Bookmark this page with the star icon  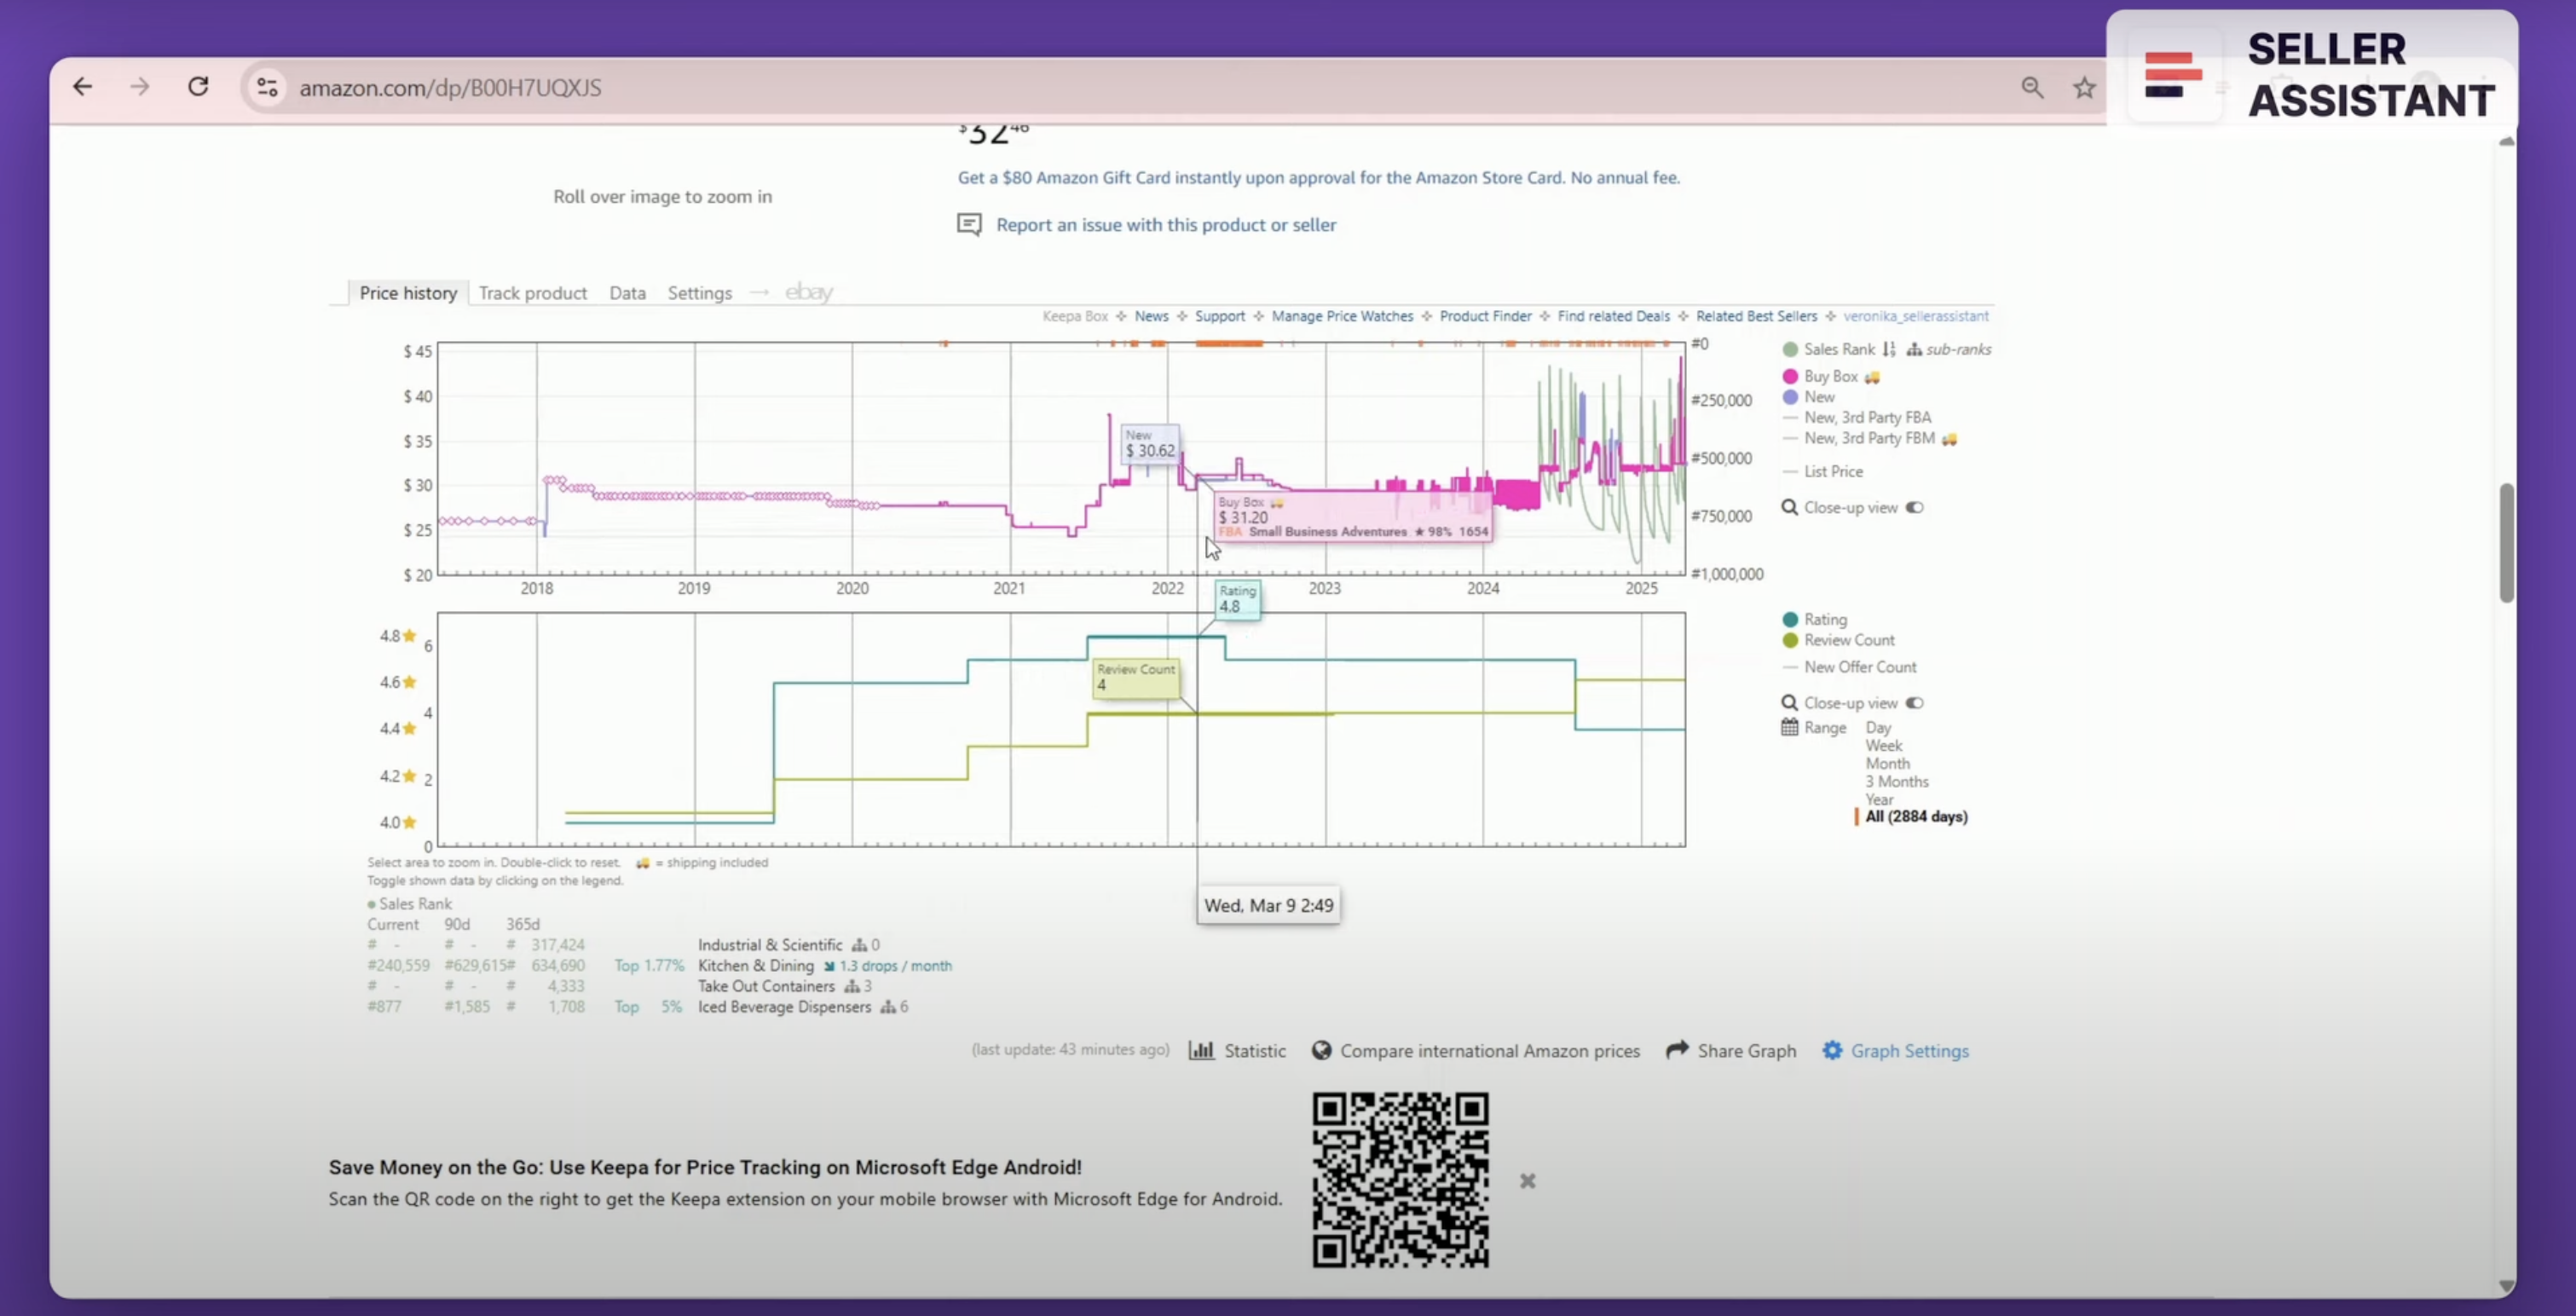click(2084, 88)
